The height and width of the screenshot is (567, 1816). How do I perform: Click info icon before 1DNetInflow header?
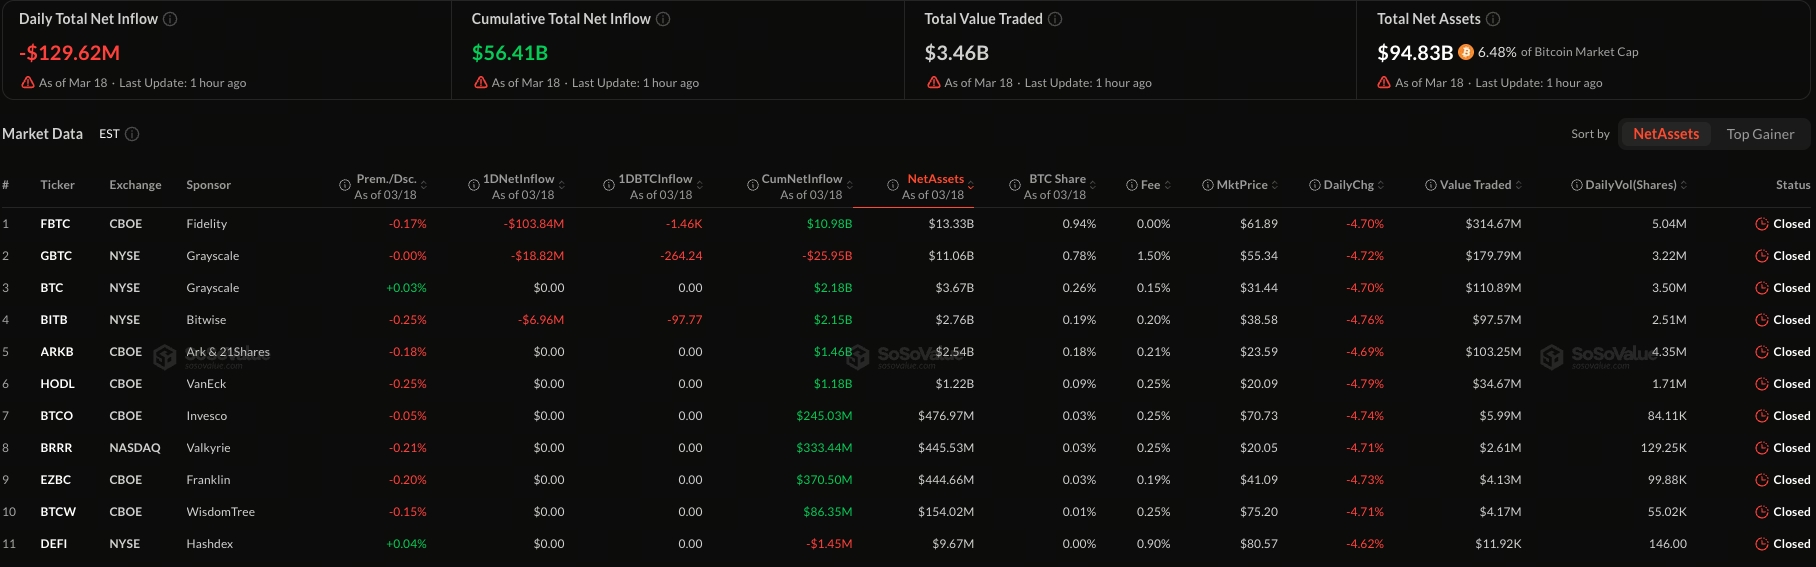click(474, 185)
